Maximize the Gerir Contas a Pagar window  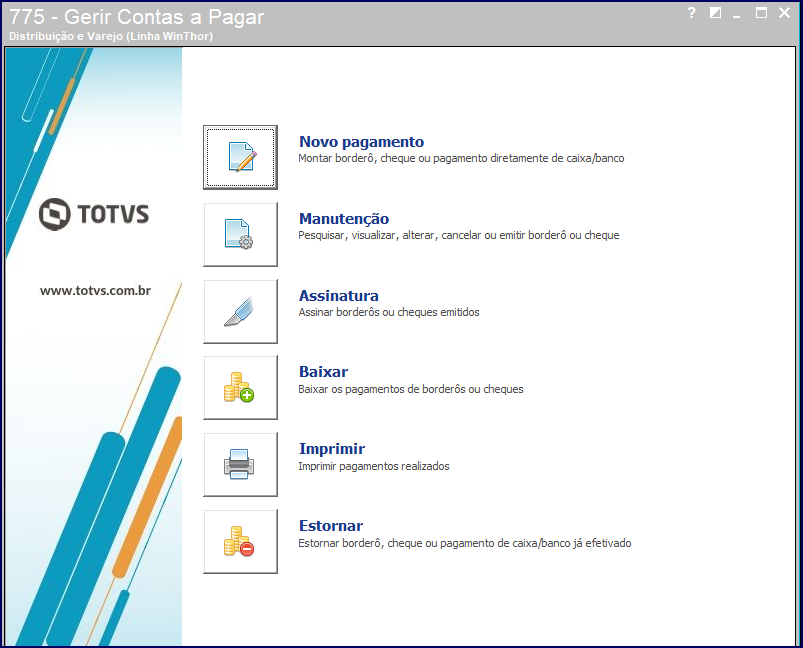761,13
